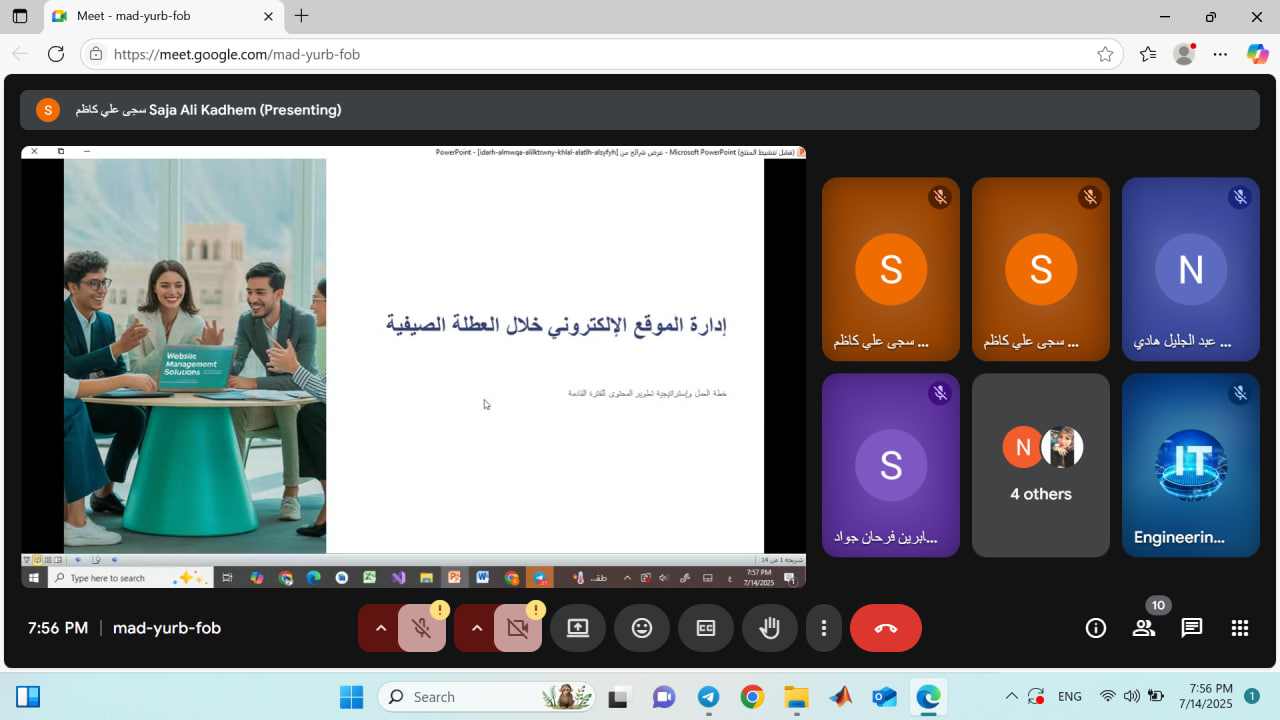The image size is (1280, 720).
Task: Open a new browser tab
Action: tap(301, 16)
